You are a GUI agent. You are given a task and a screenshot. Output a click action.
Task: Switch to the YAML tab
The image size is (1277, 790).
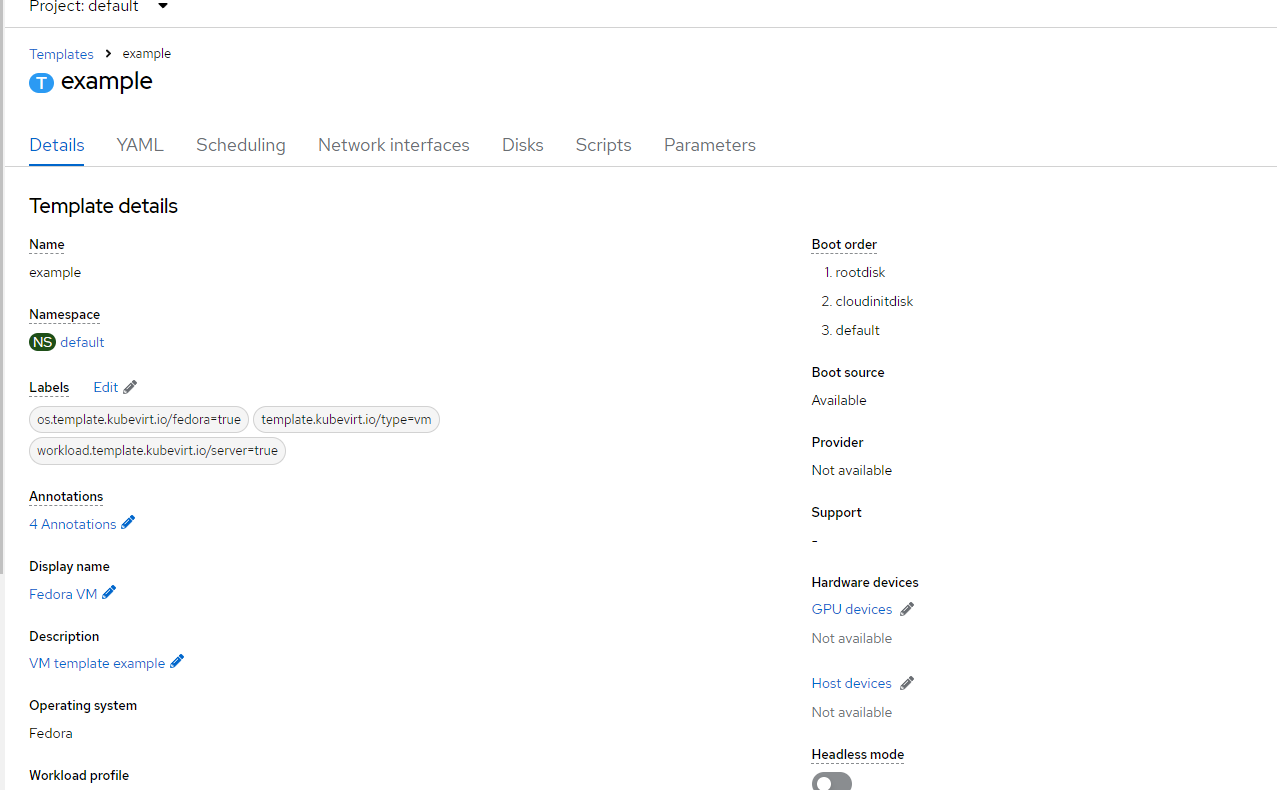click(x=139, y=145)
